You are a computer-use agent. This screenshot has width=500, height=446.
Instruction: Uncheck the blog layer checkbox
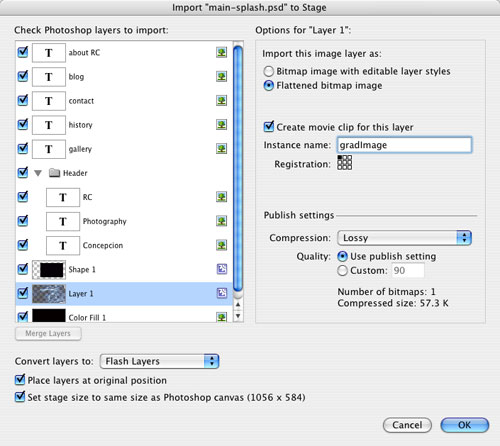23,76
